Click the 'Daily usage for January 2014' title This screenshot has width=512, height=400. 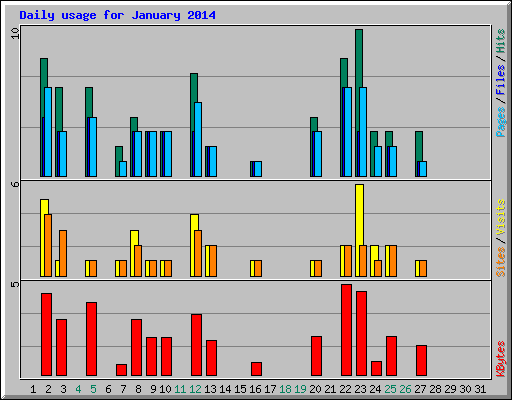pyautogui.click(x=117, y=15)
